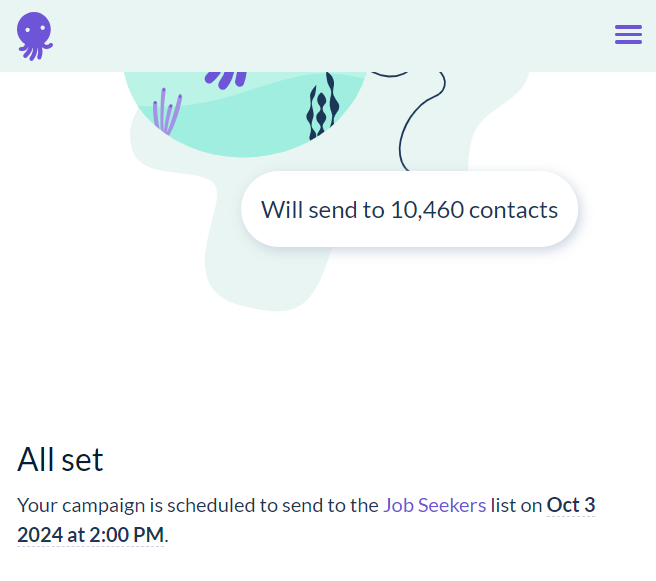Click the purple tentacles atop the illustration
The image size is (656, 581).
(227, 77)
